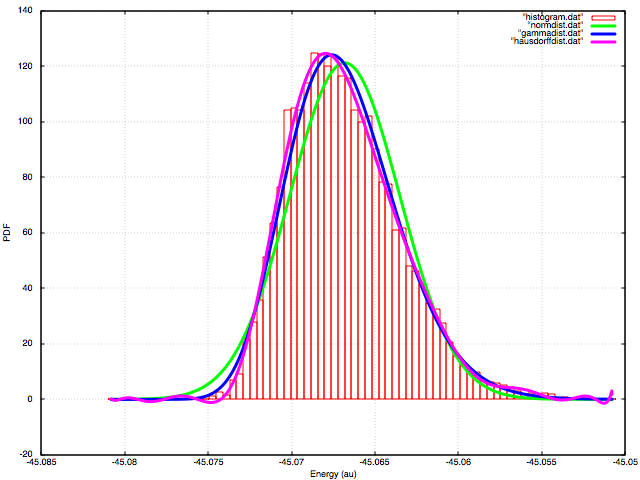Screen dimensions: 640x480
Task: Click the x-axis tick label -45.07
Action: [292, 462]
